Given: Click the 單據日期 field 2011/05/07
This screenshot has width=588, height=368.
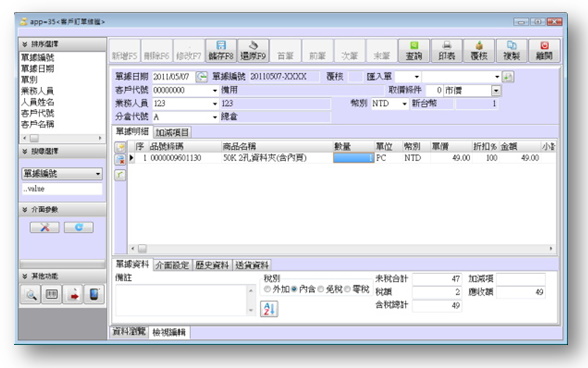Looking at the screenshot, I should click(x=173, y=77).
